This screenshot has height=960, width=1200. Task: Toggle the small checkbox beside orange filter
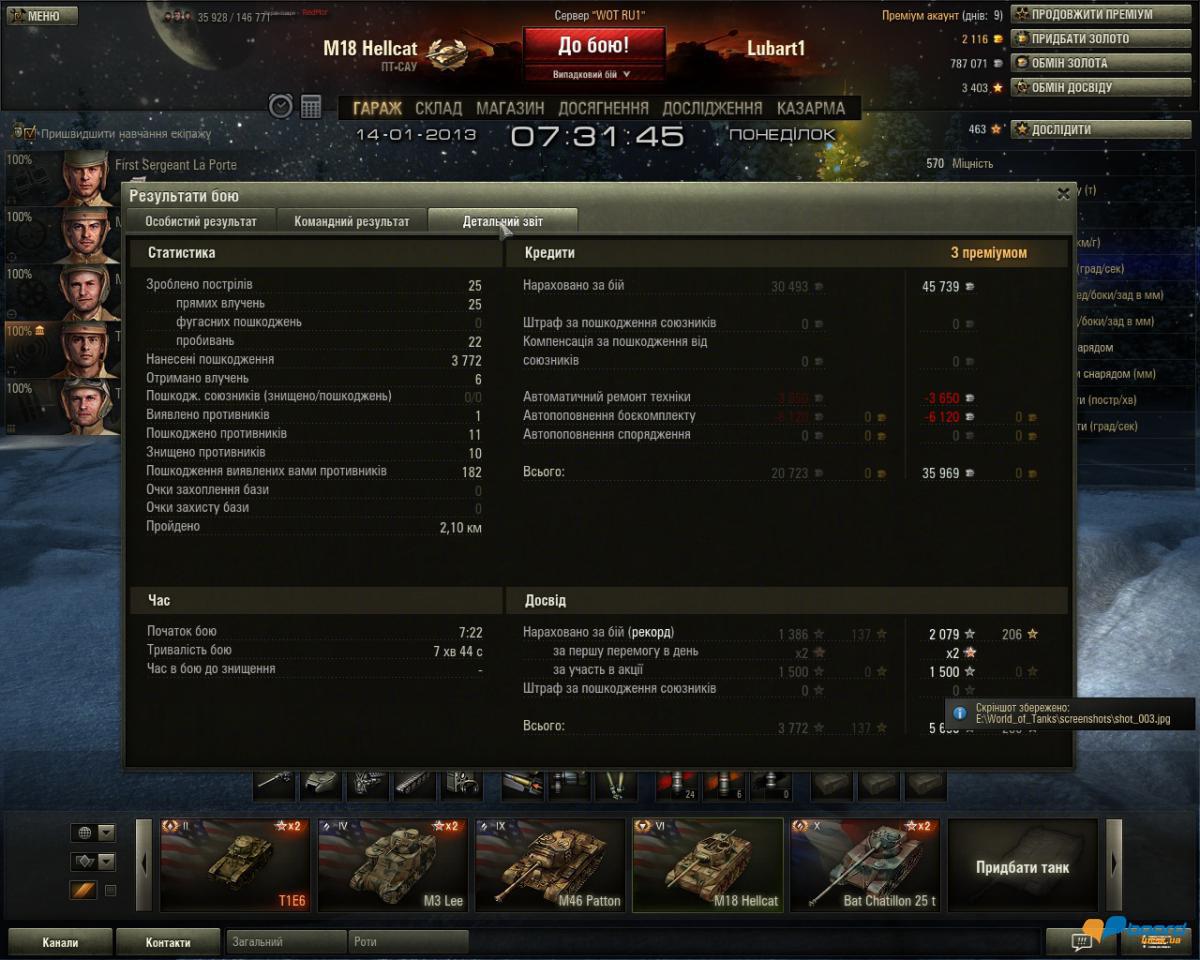(111, 890)
